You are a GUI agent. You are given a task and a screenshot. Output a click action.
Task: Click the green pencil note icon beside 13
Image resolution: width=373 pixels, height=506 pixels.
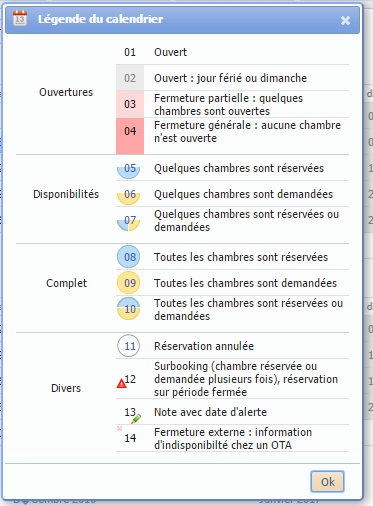click(136, 419)
